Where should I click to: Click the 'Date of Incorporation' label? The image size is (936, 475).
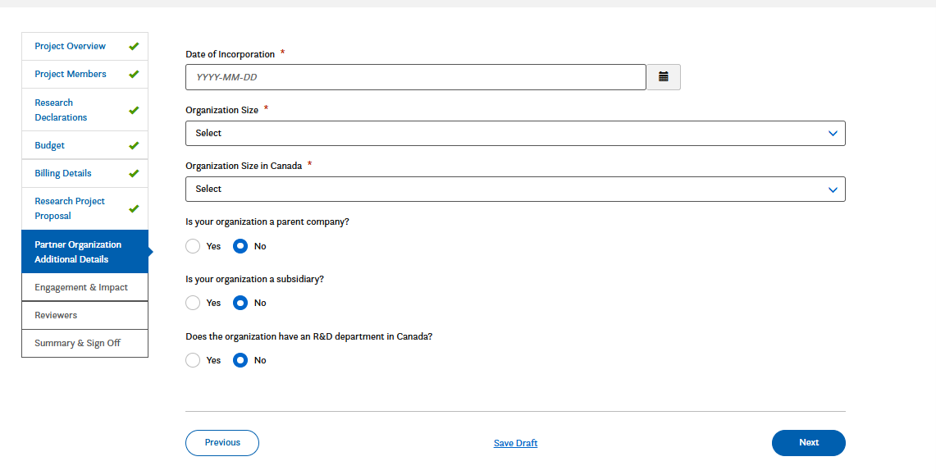230,54
